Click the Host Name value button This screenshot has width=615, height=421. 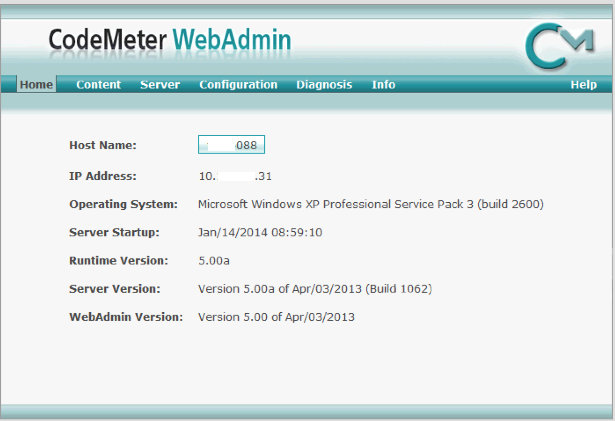pos(231,145)
